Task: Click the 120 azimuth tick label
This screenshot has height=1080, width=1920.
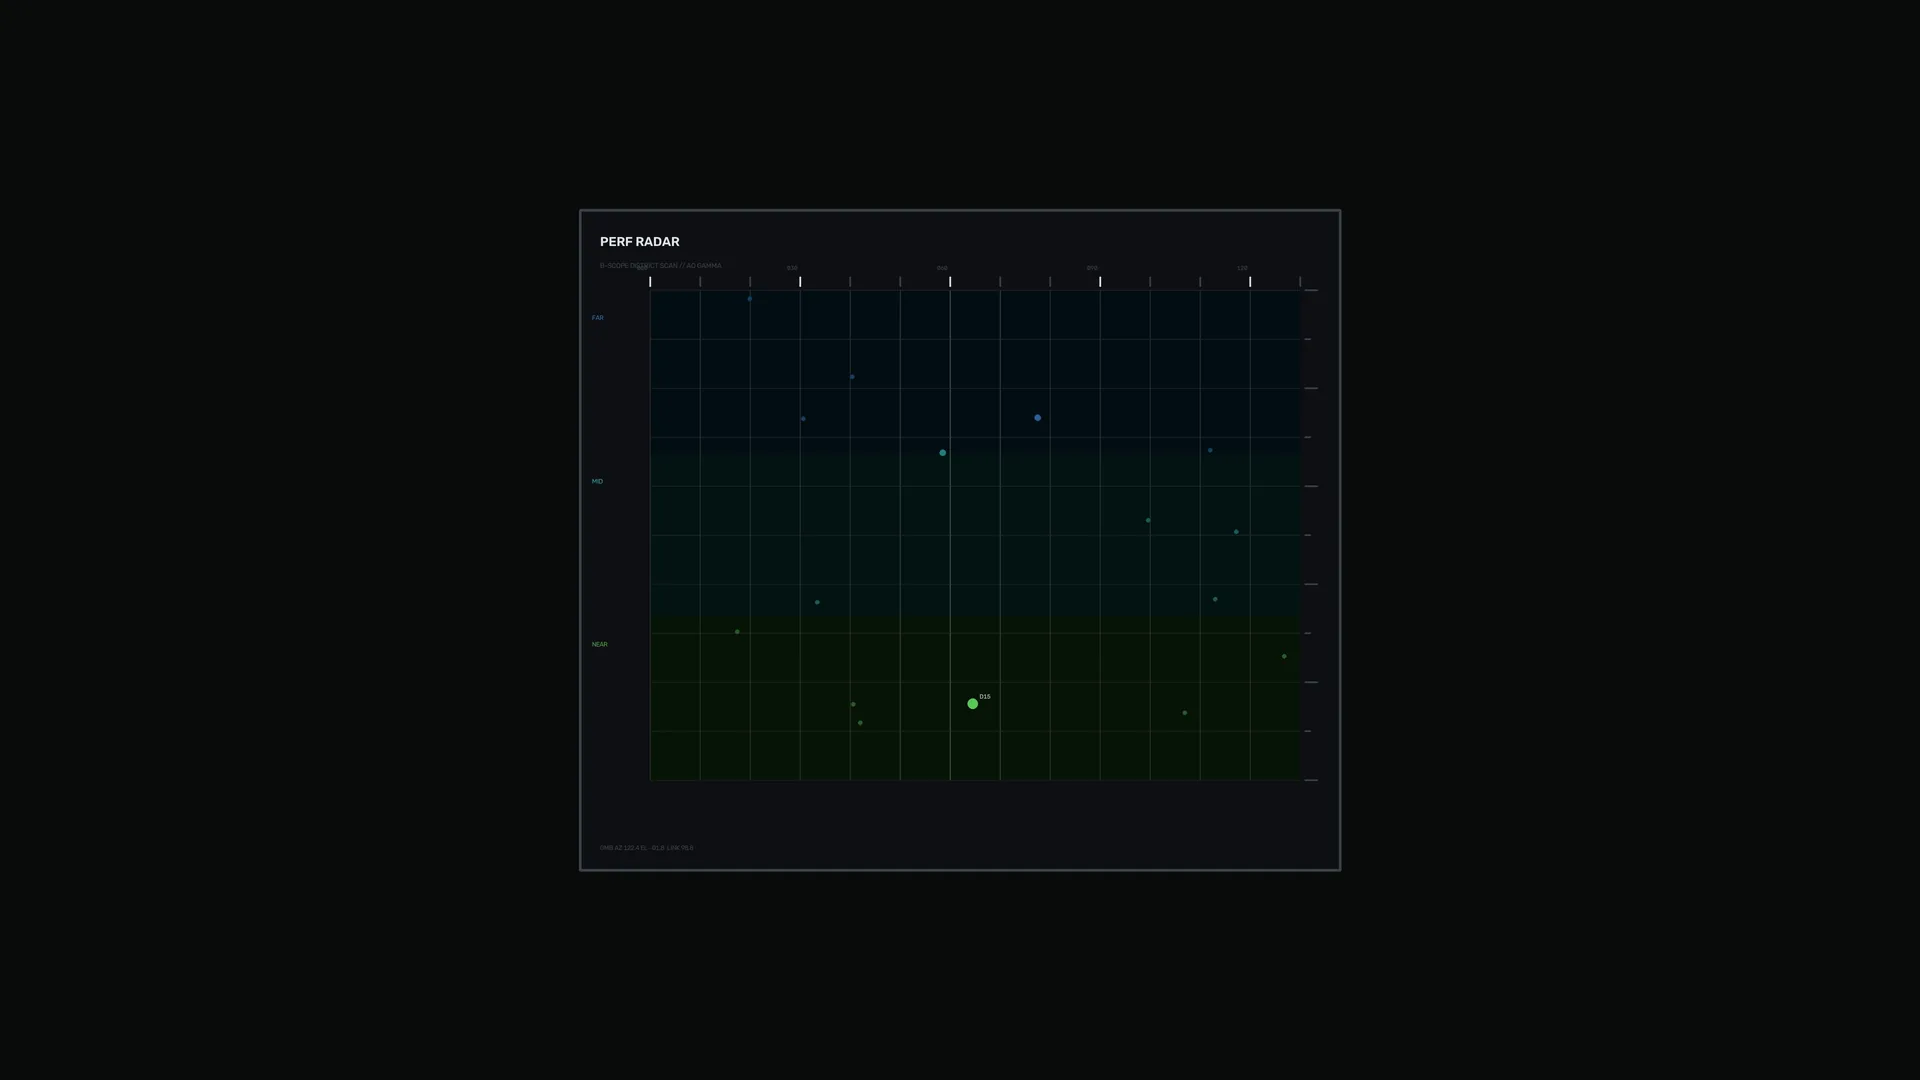Action: [x=1242, y=268]
